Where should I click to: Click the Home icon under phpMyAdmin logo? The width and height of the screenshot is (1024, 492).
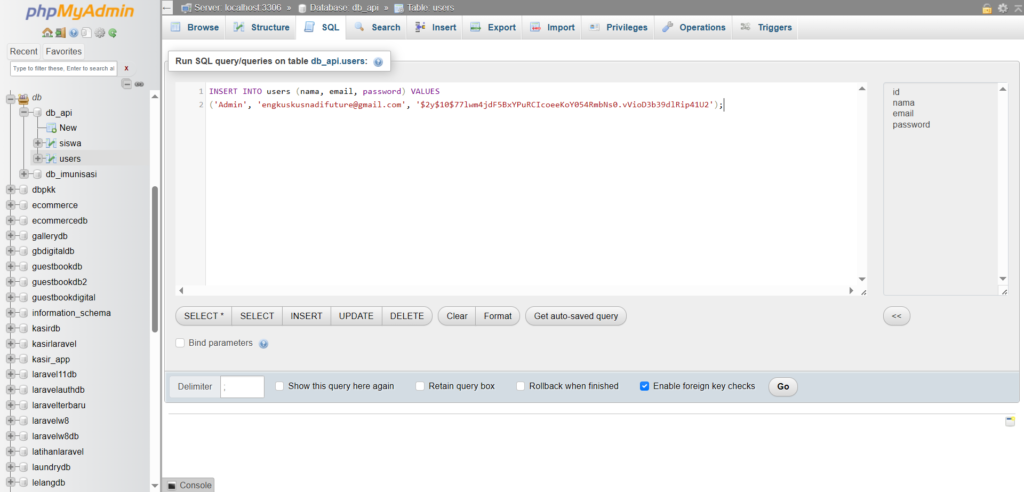coord(47,33)
